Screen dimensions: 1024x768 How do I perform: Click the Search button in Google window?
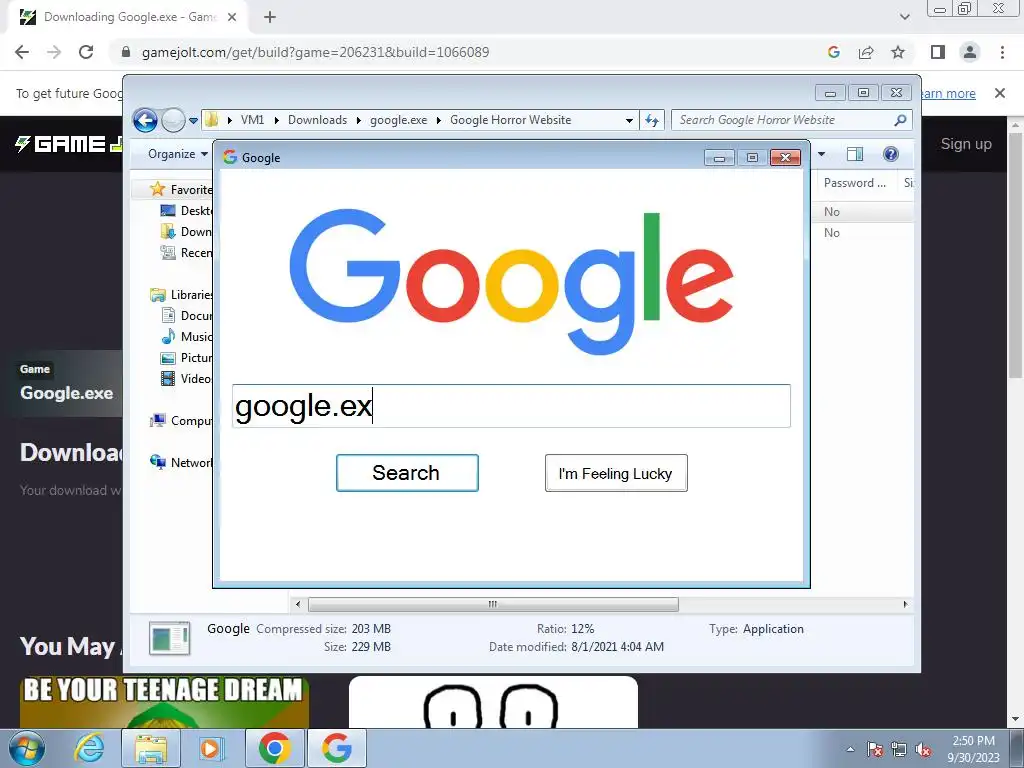tap(407, 473)
